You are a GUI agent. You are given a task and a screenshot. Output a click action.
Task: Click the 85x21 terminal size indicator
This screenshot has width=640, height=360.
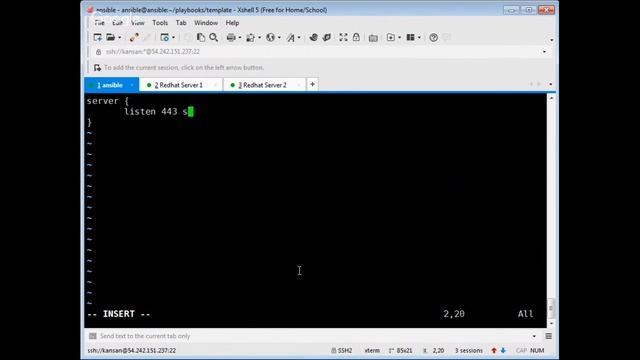401,351
